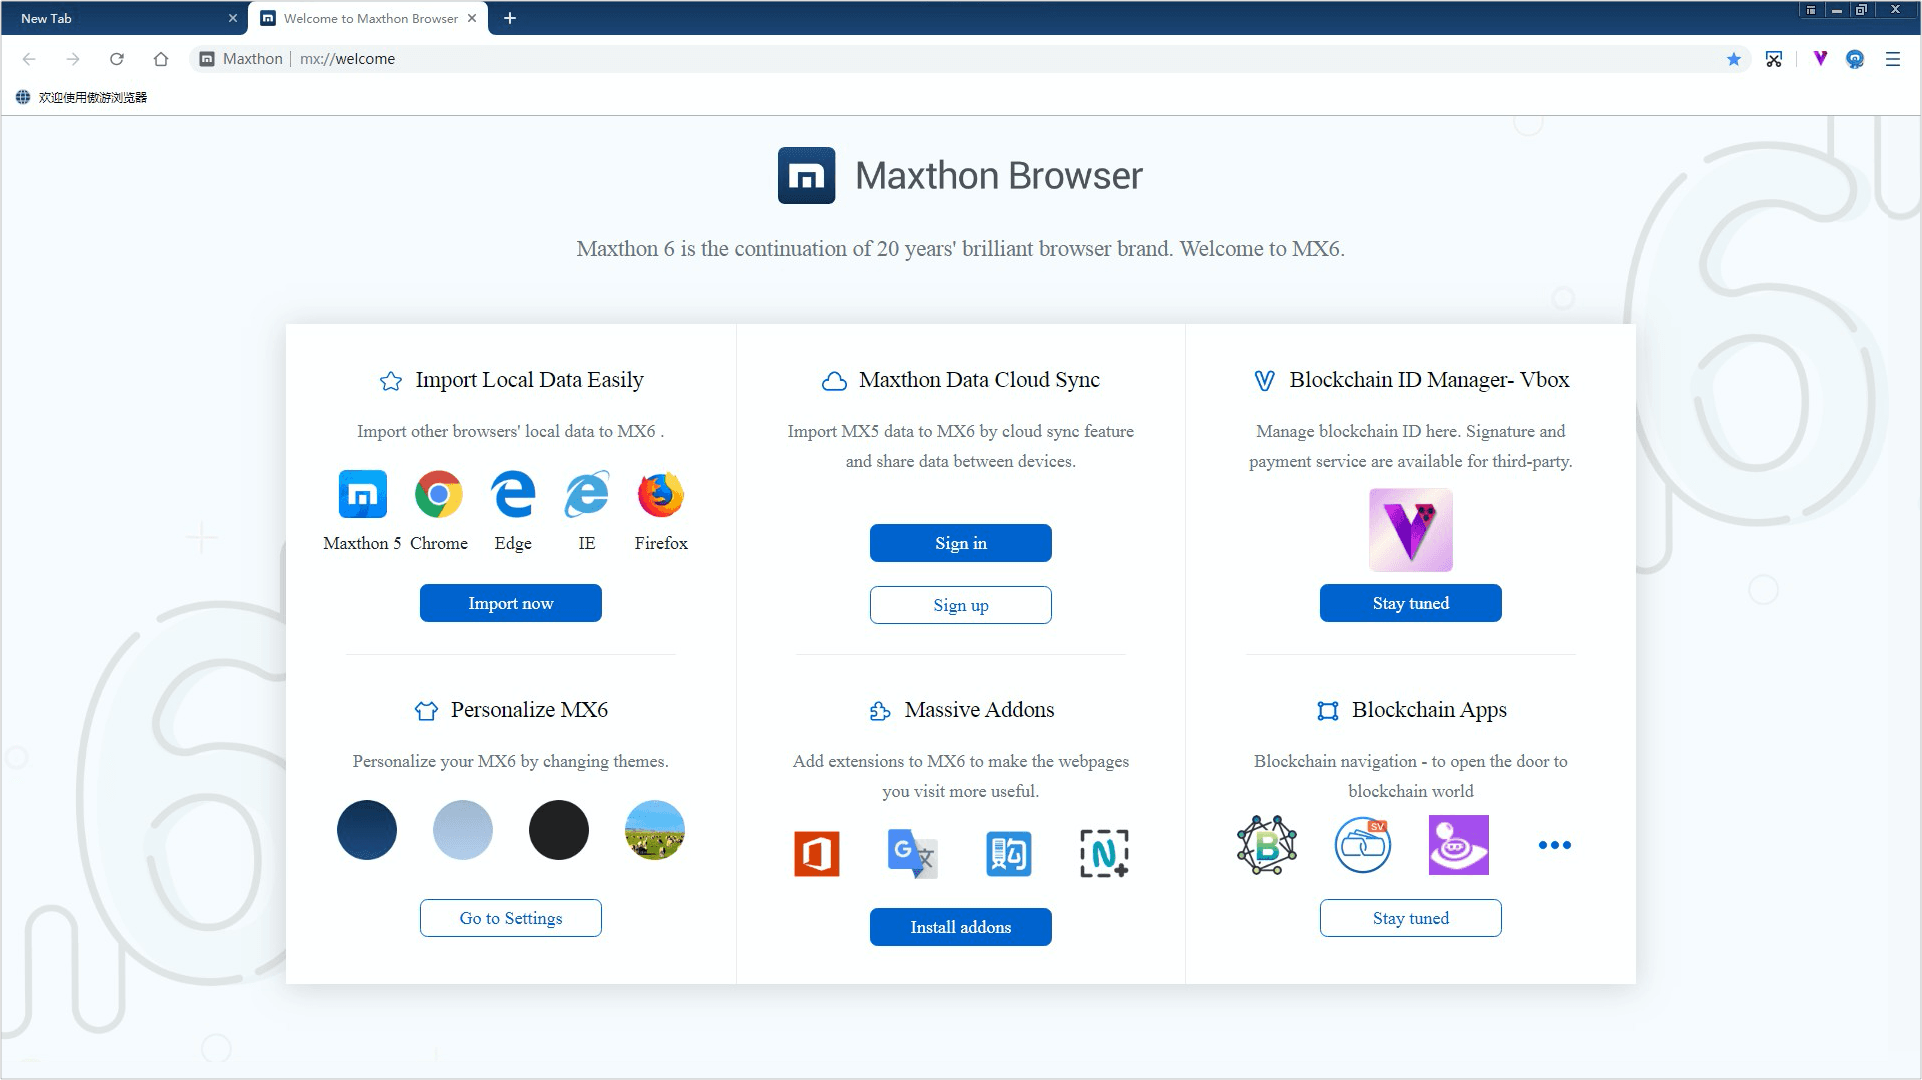1922x1080 pixels.
Task: Select the Firefox import icon
Action: [660, 494]
